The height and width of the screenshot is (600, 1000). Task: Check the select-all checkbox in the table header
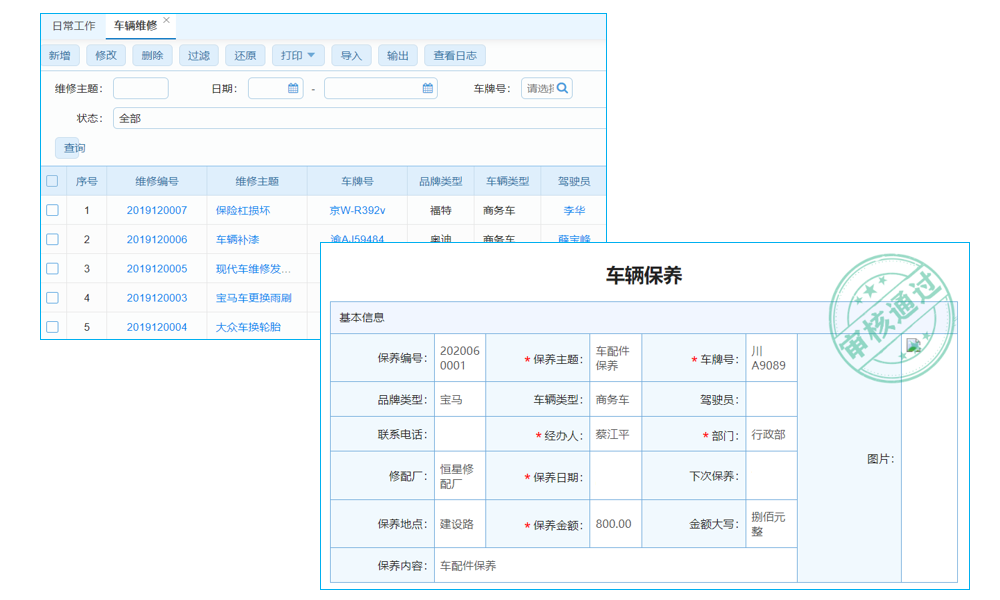click(54, 180)
